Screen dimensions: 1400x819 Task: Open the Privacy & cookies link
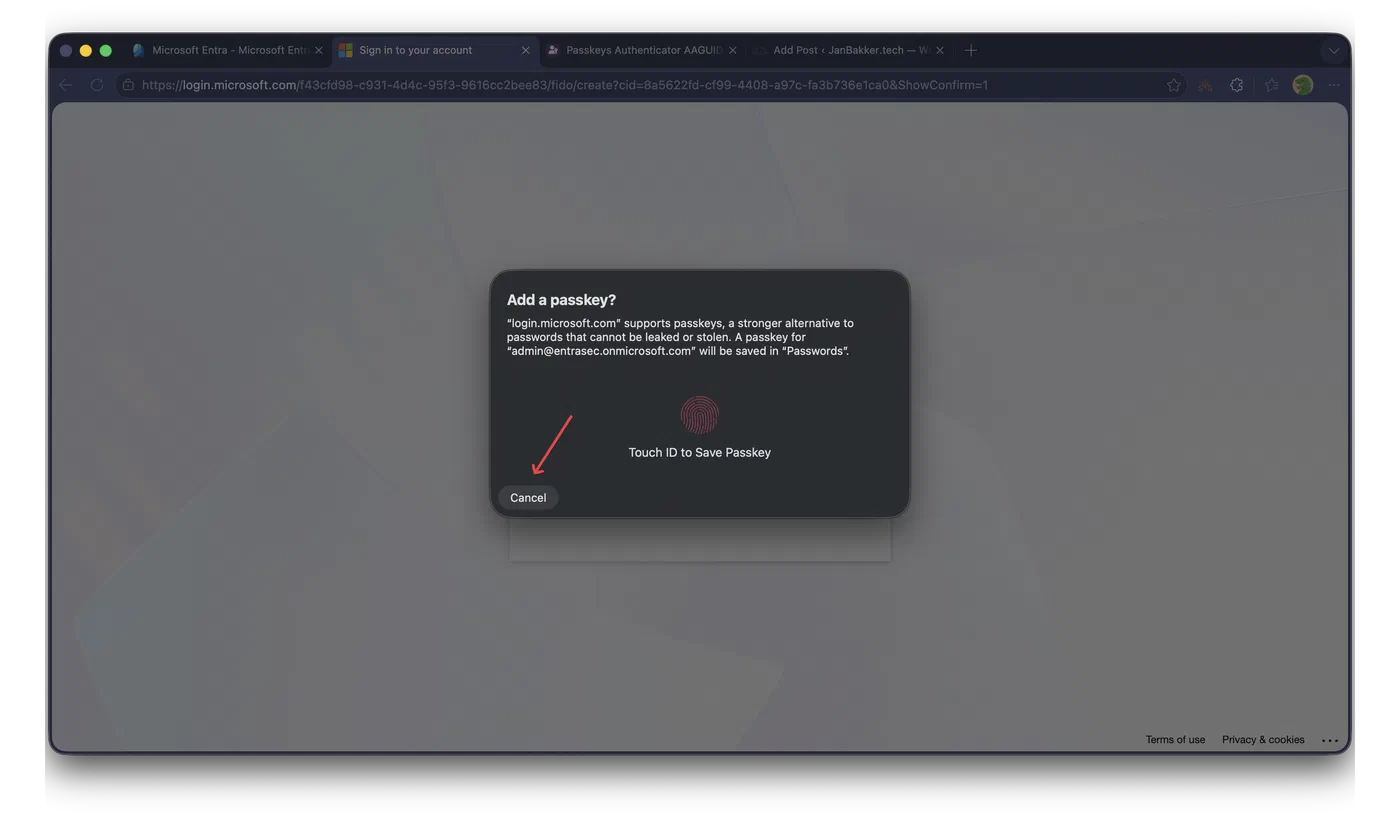point(1263,740)
